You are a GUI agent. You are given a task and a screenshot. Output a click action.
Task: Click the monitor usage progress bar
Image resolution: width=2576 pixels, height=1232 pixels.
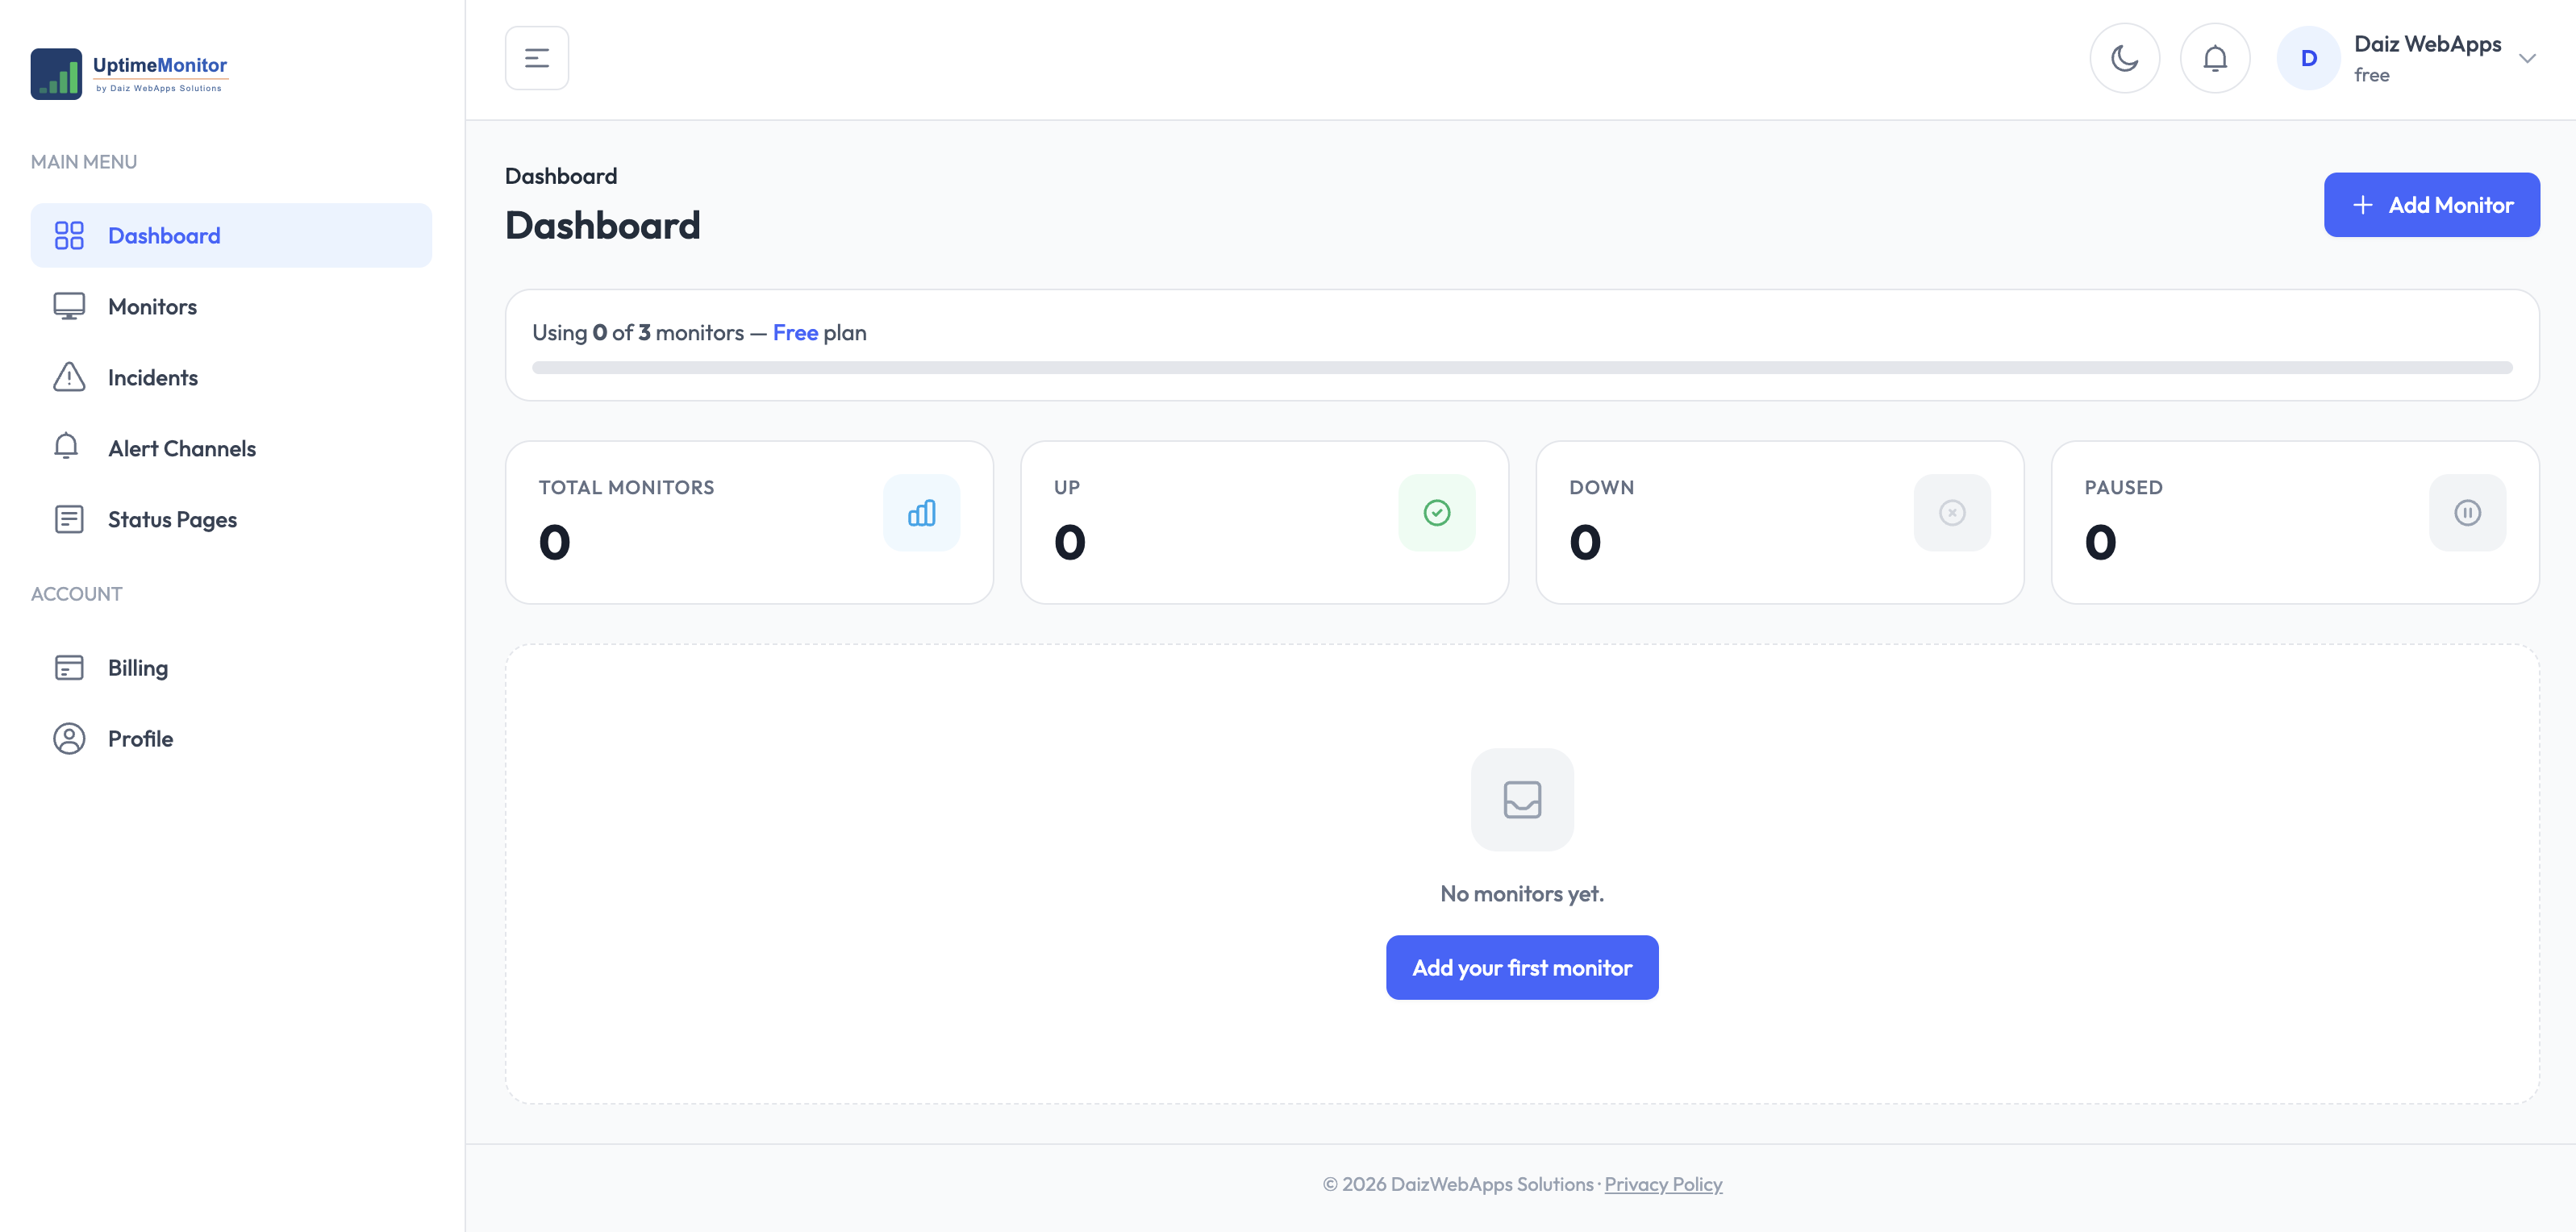click(1522, 368)
